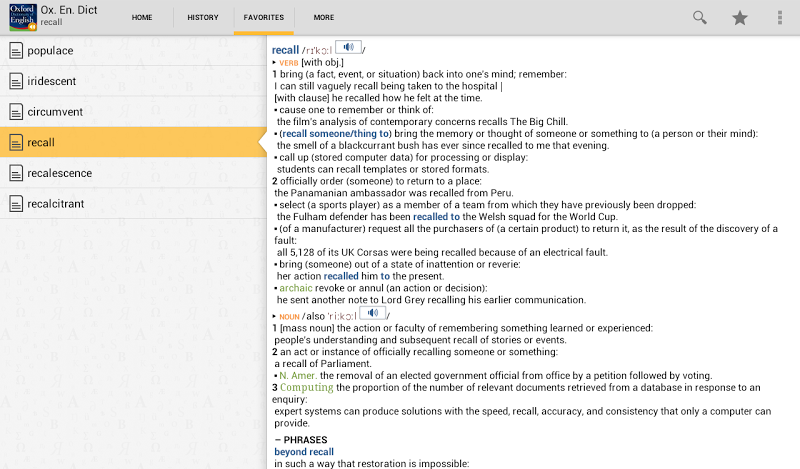Image resolution: width=800 pixels, height=469 pixels.
Task: Click the PHRASES section heading
Action: (306, 440)
